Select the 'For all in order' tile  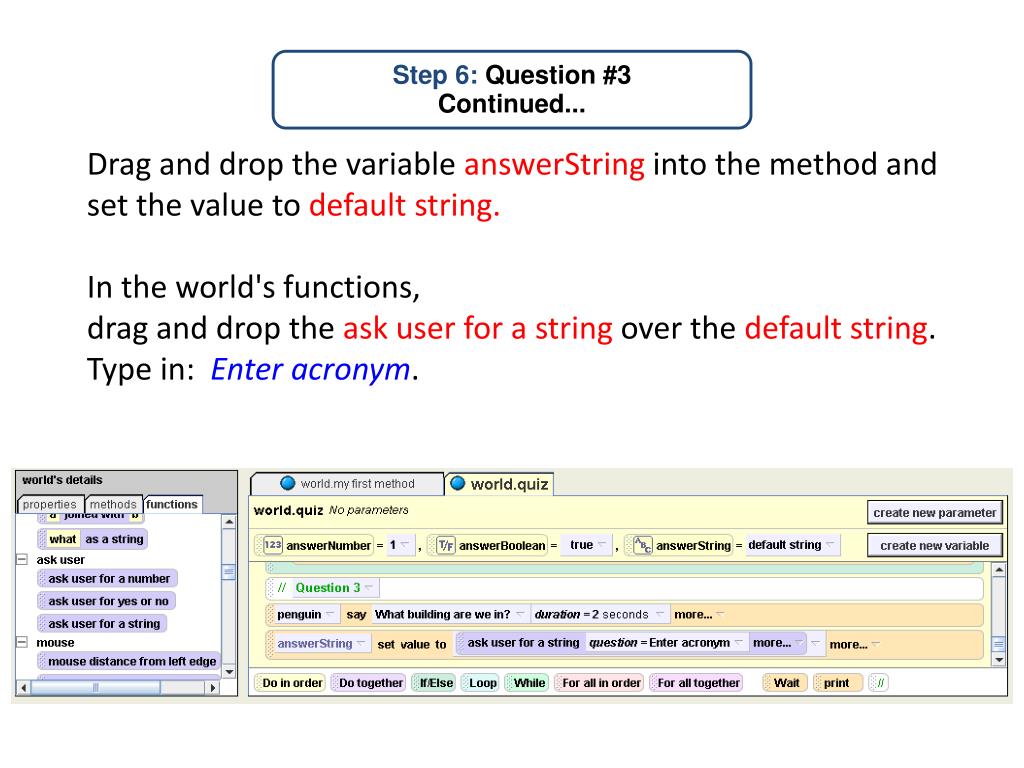coord(599,682)
